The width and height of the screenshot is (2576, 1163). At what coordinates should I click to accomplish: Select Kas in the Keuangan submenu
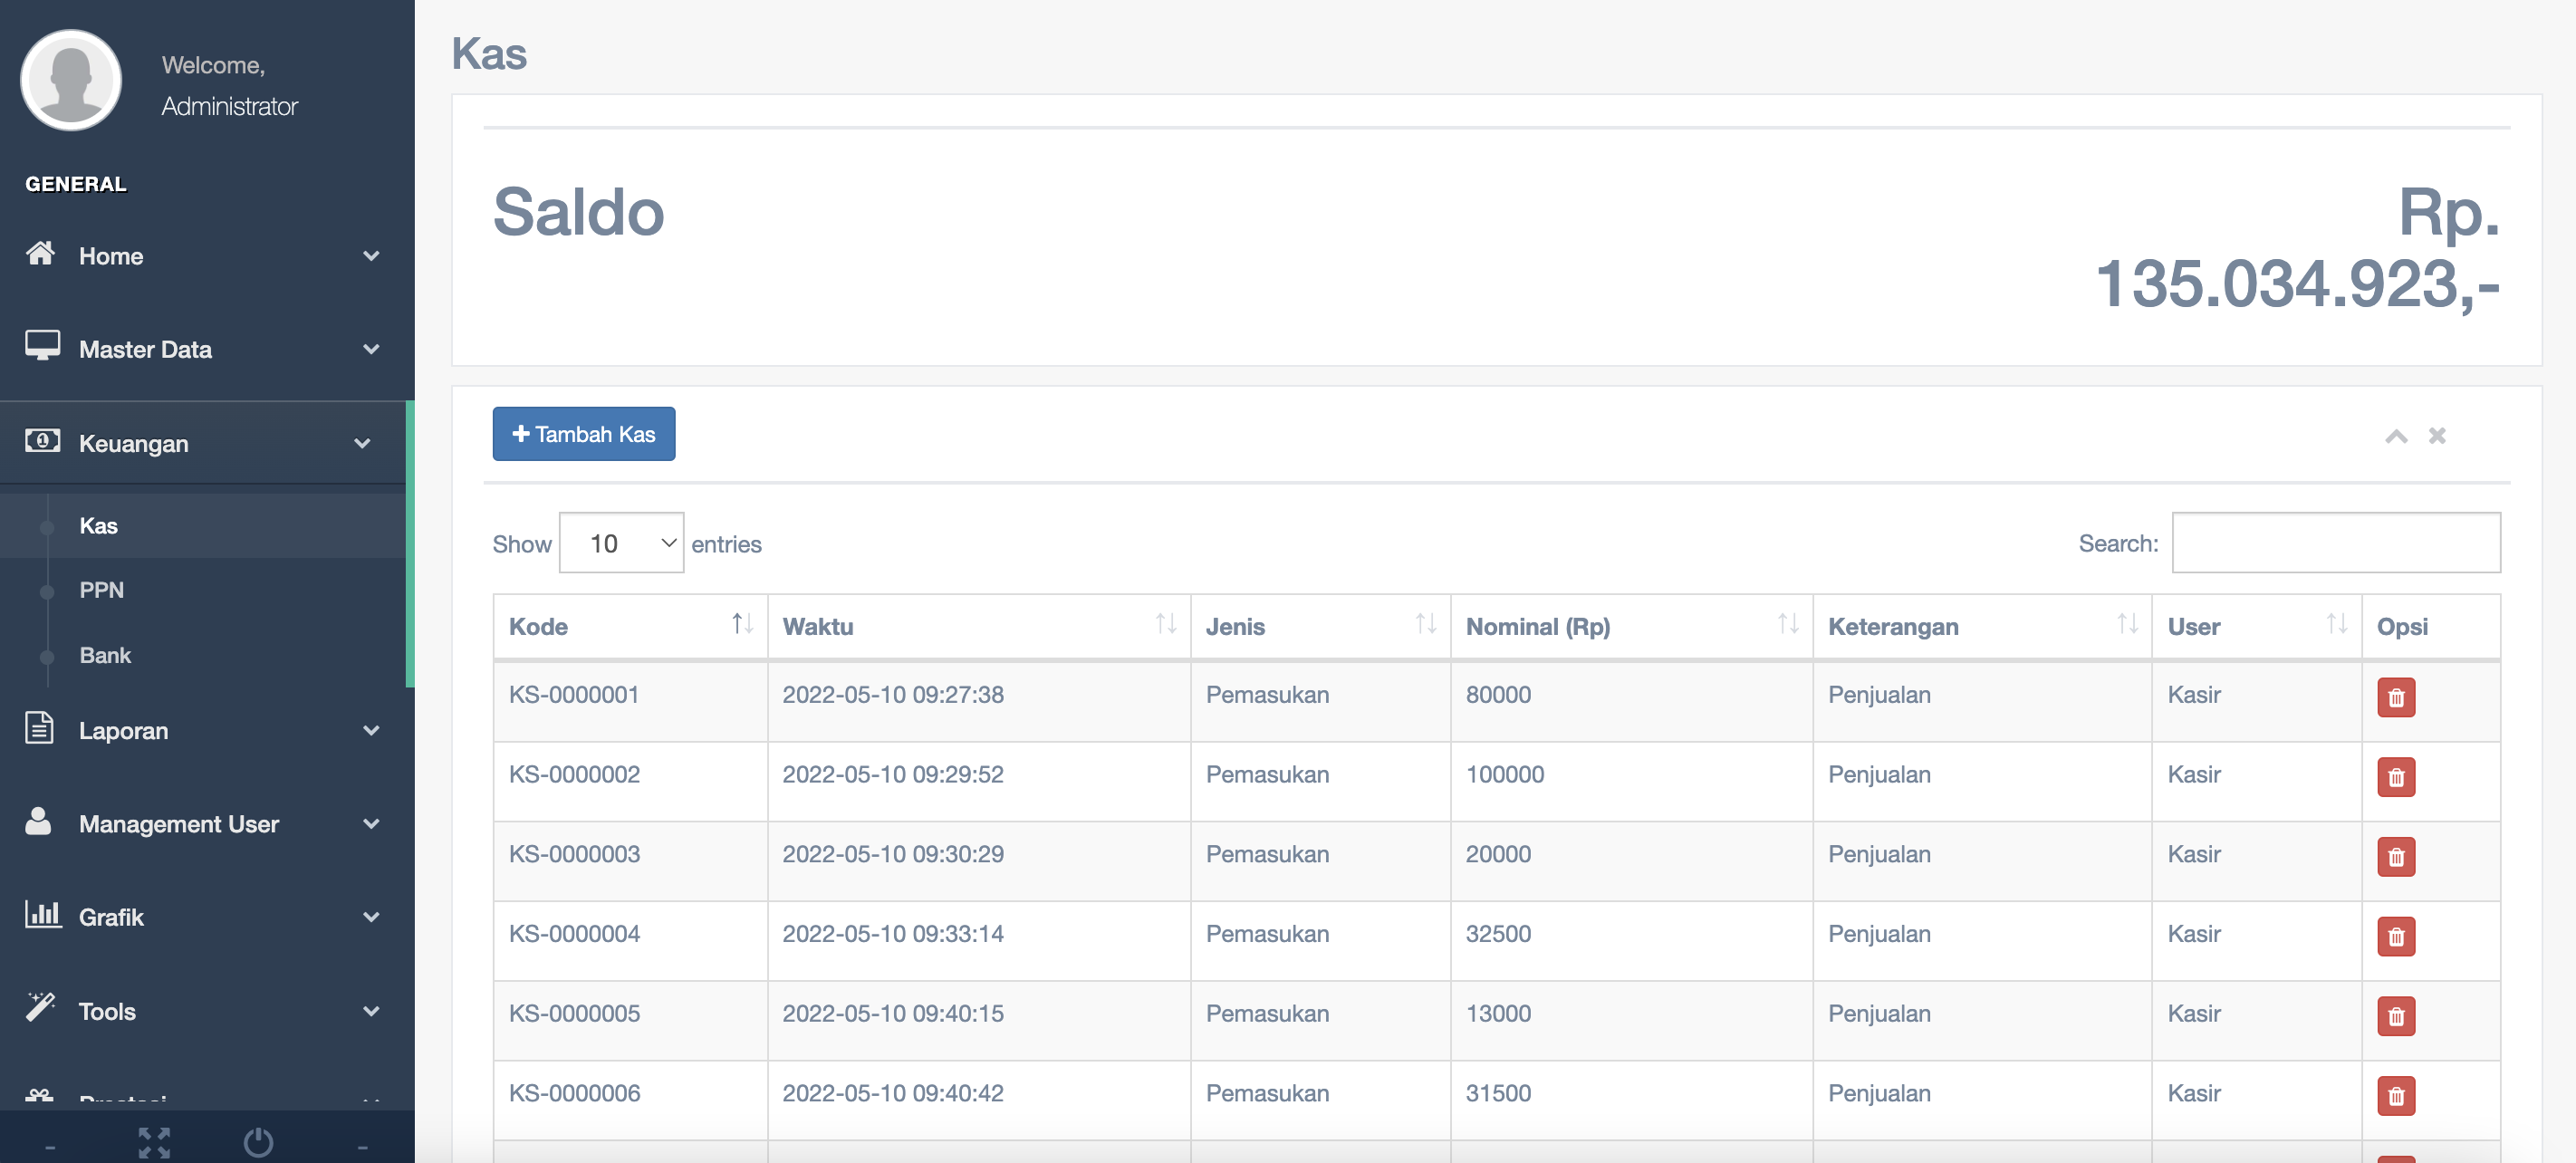[x=97, y=524]
